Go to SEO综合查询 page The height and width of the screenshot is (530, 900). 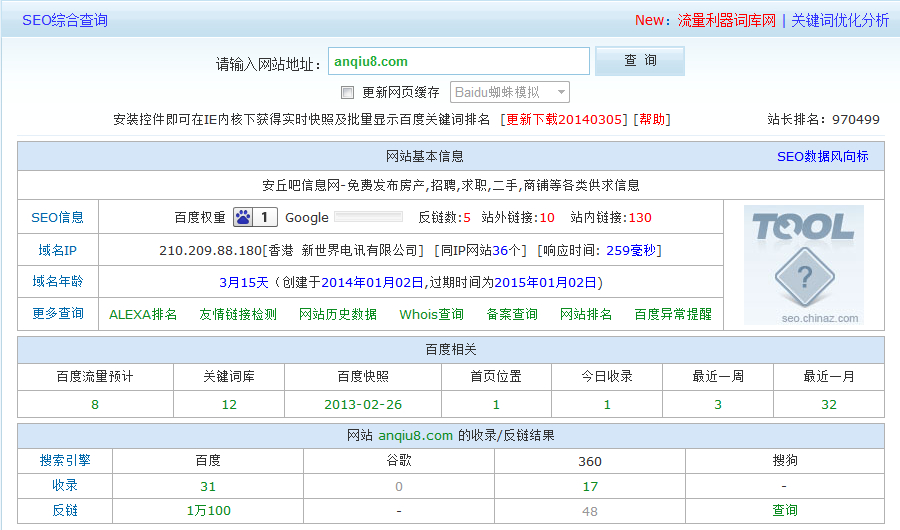point(65,20)
